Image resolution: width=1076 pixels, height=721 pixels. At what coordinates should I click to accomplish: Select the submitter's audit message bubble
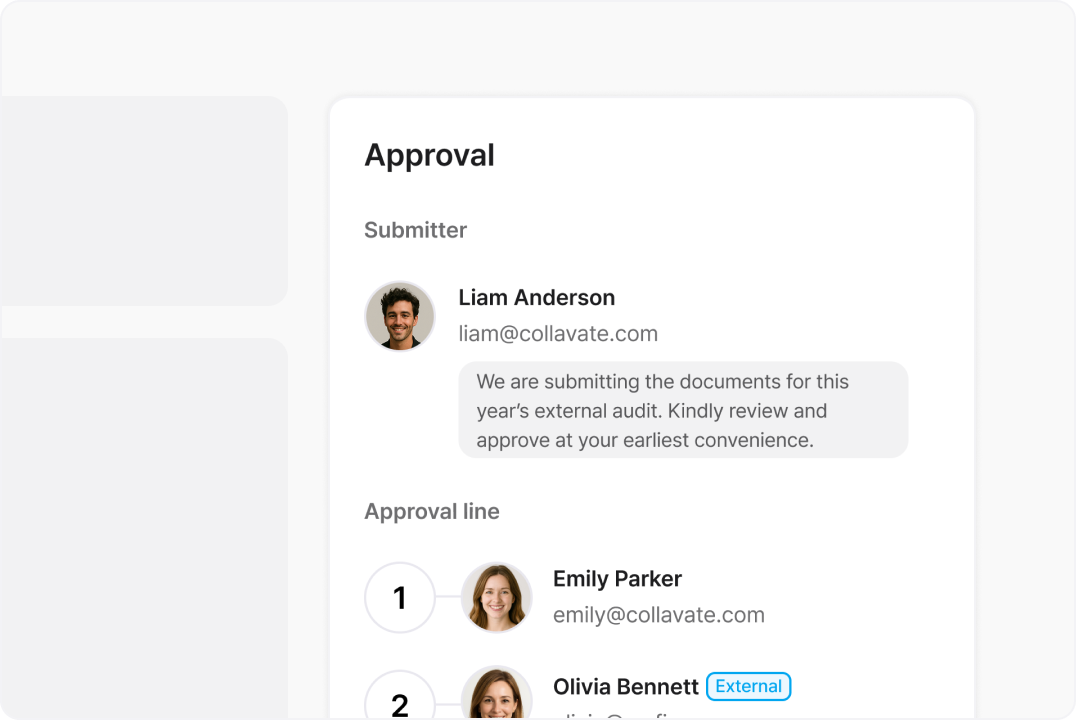[683, 410]
